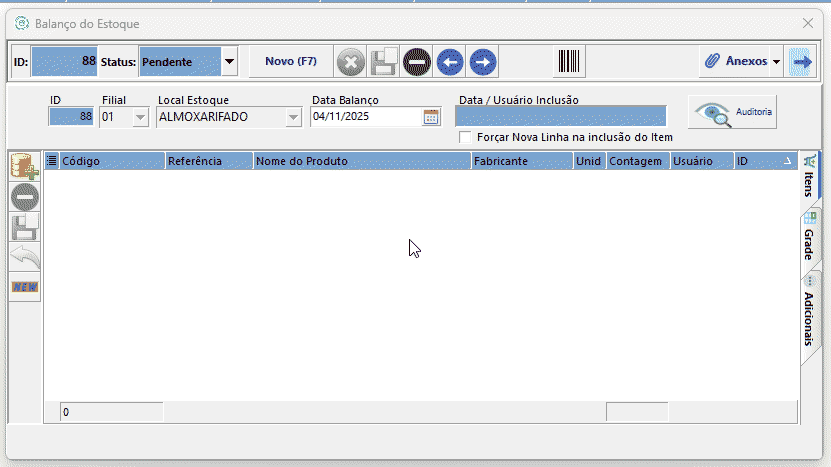831x467 pixels.
Task: Click the Data Balanço date field
Action: 365,117
